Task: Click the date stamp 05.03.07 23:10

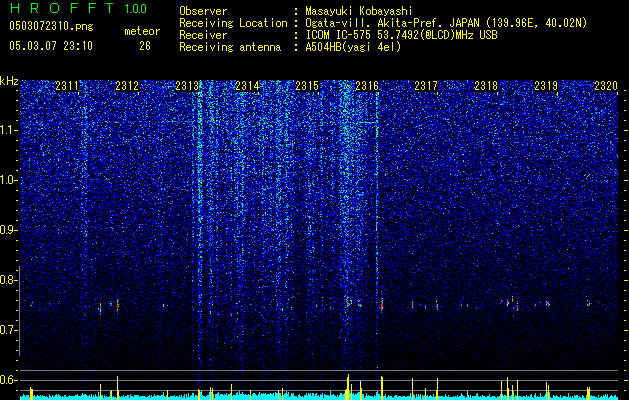Action: click(x=51, y=46)
